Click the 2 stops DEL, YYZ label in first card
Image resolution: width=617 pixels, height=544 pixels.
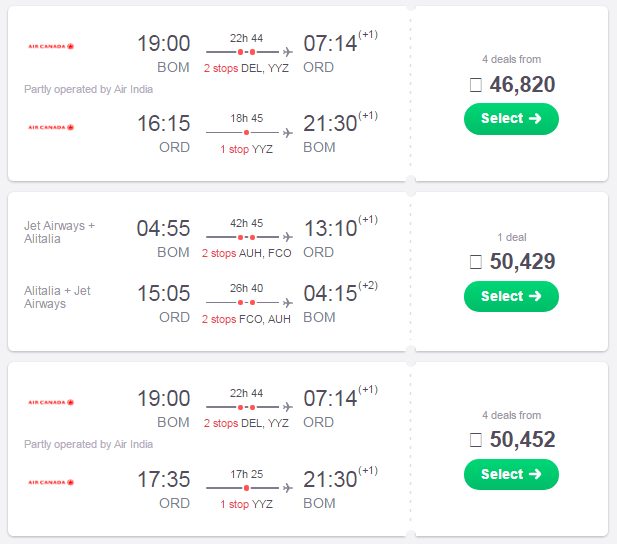[246, 68]
